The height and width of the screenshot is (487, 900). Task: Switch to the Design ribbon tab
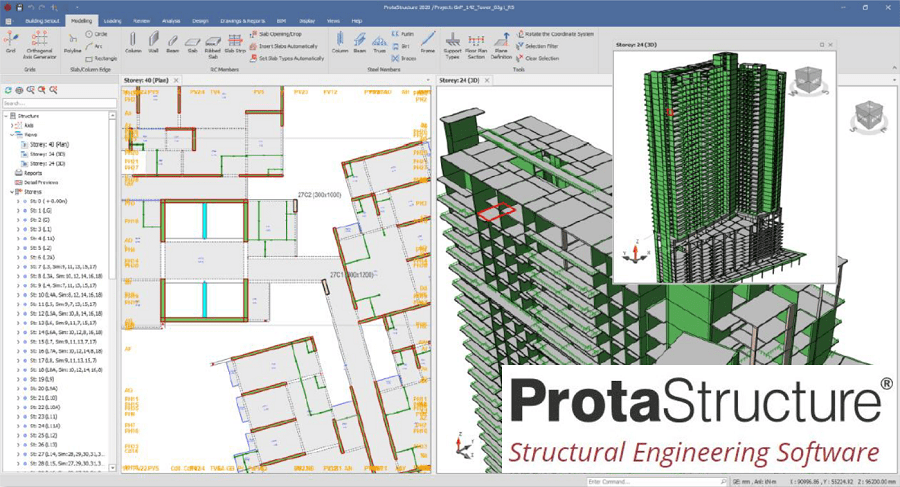tap(200, 21)
